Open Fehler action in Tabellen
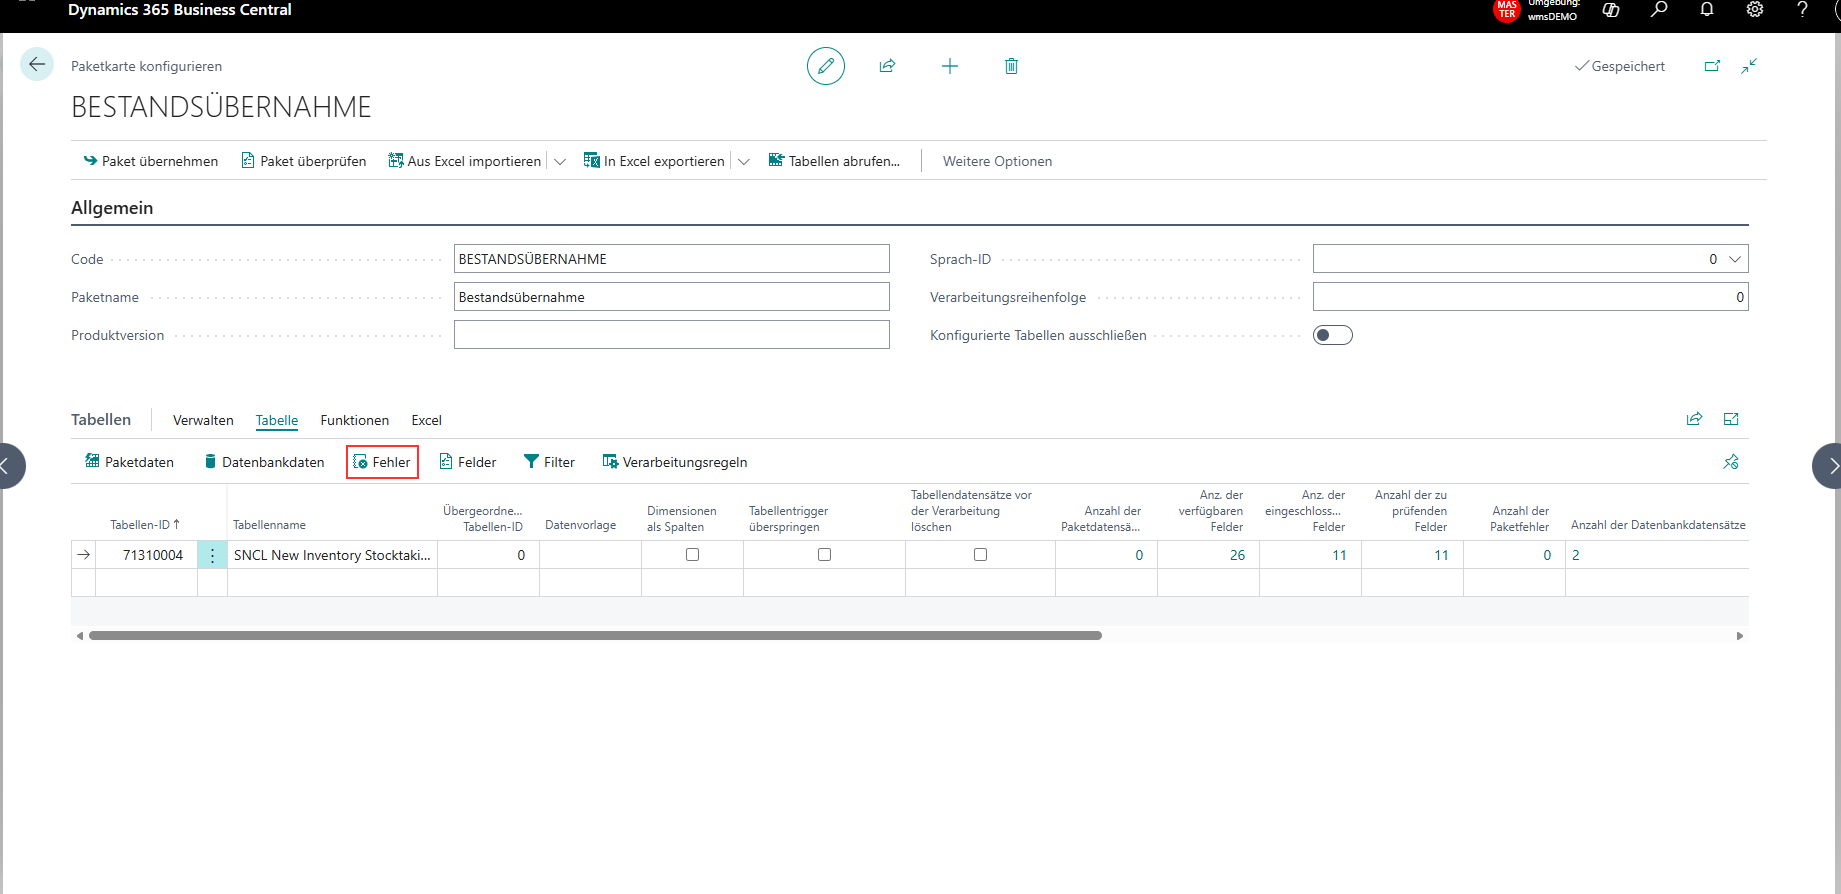Image resolution: width=1841 pixels, height=894 pixels. (382, 462)
